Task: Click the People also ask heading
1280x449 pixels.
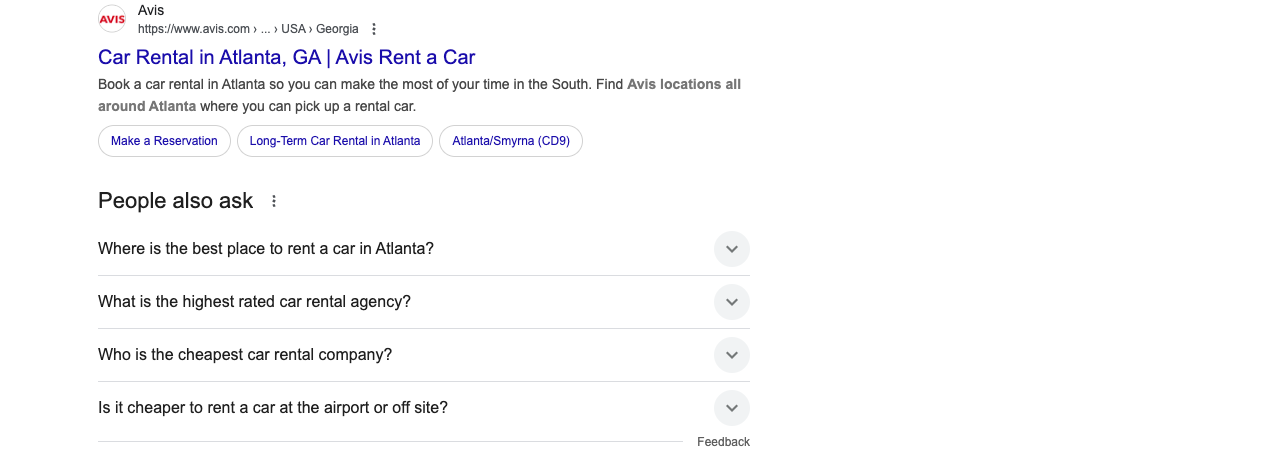Action: [x=176, y=201]
